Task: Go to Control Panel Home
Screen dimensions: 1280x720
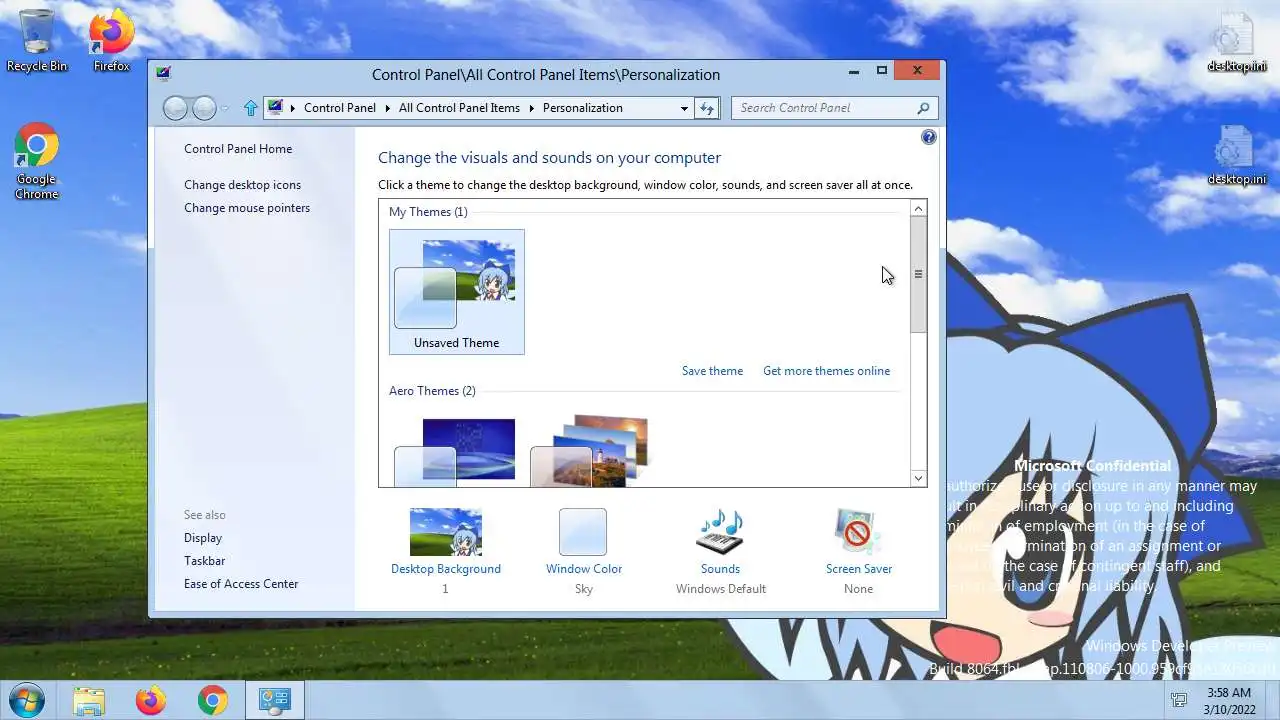Action: (238, 149)
